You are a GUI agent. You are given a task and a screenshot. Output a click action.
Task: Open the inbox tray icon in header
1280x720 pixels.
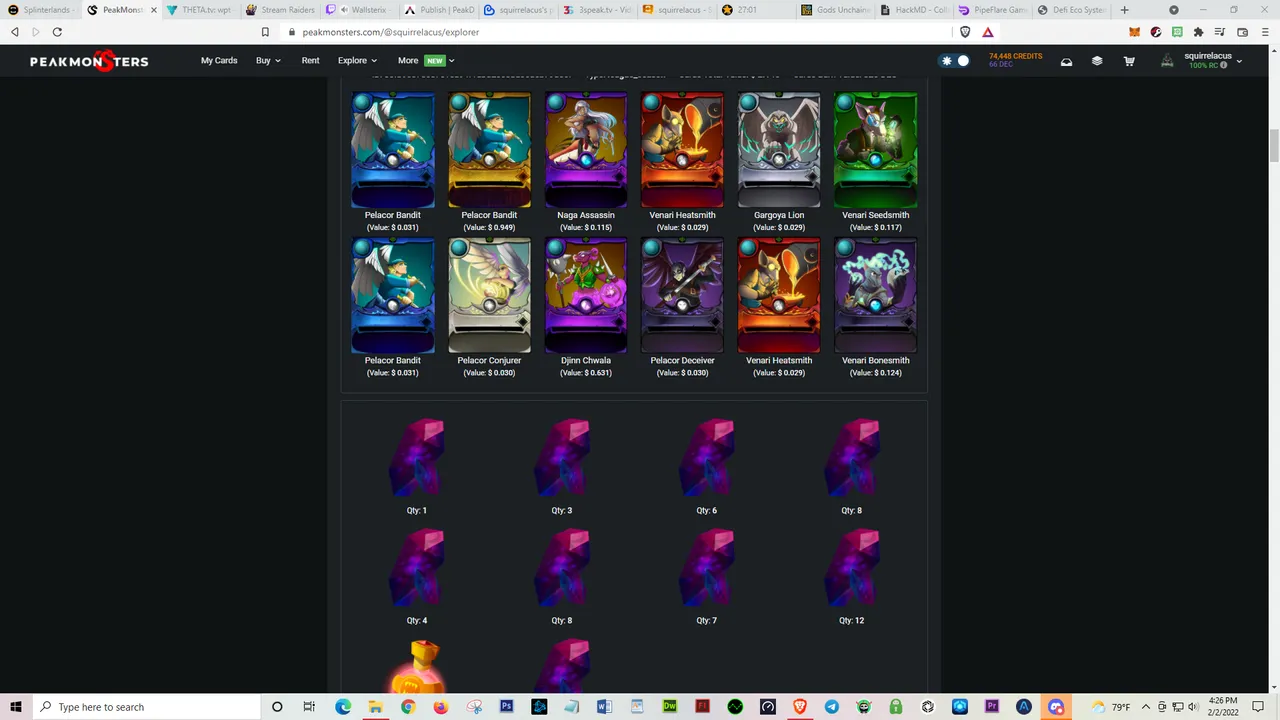coord(1066,61)
